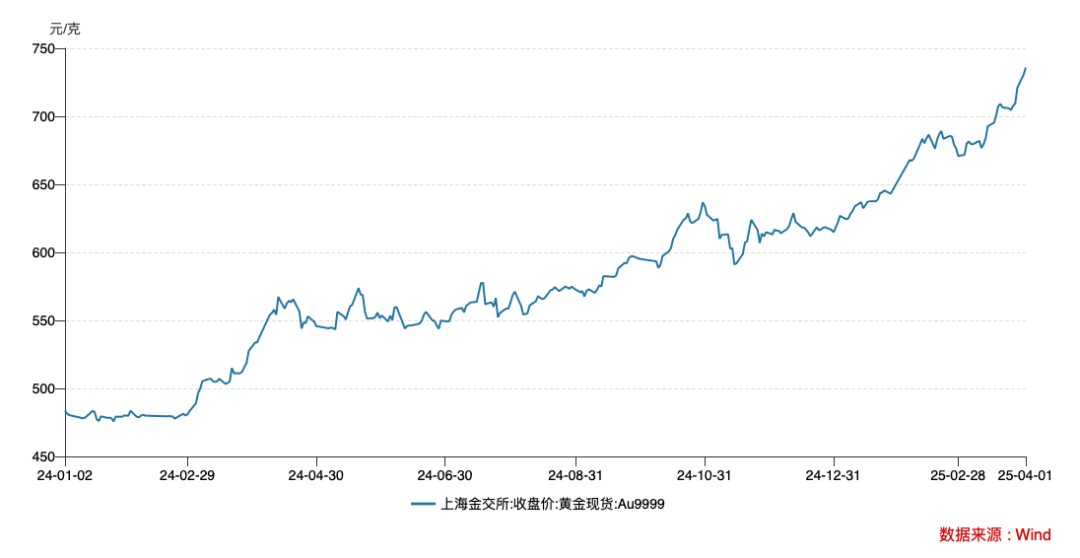This screenshot has height=558, width=1080.
Task: Click the 元/克 unit label
Action: coord(65,29)
